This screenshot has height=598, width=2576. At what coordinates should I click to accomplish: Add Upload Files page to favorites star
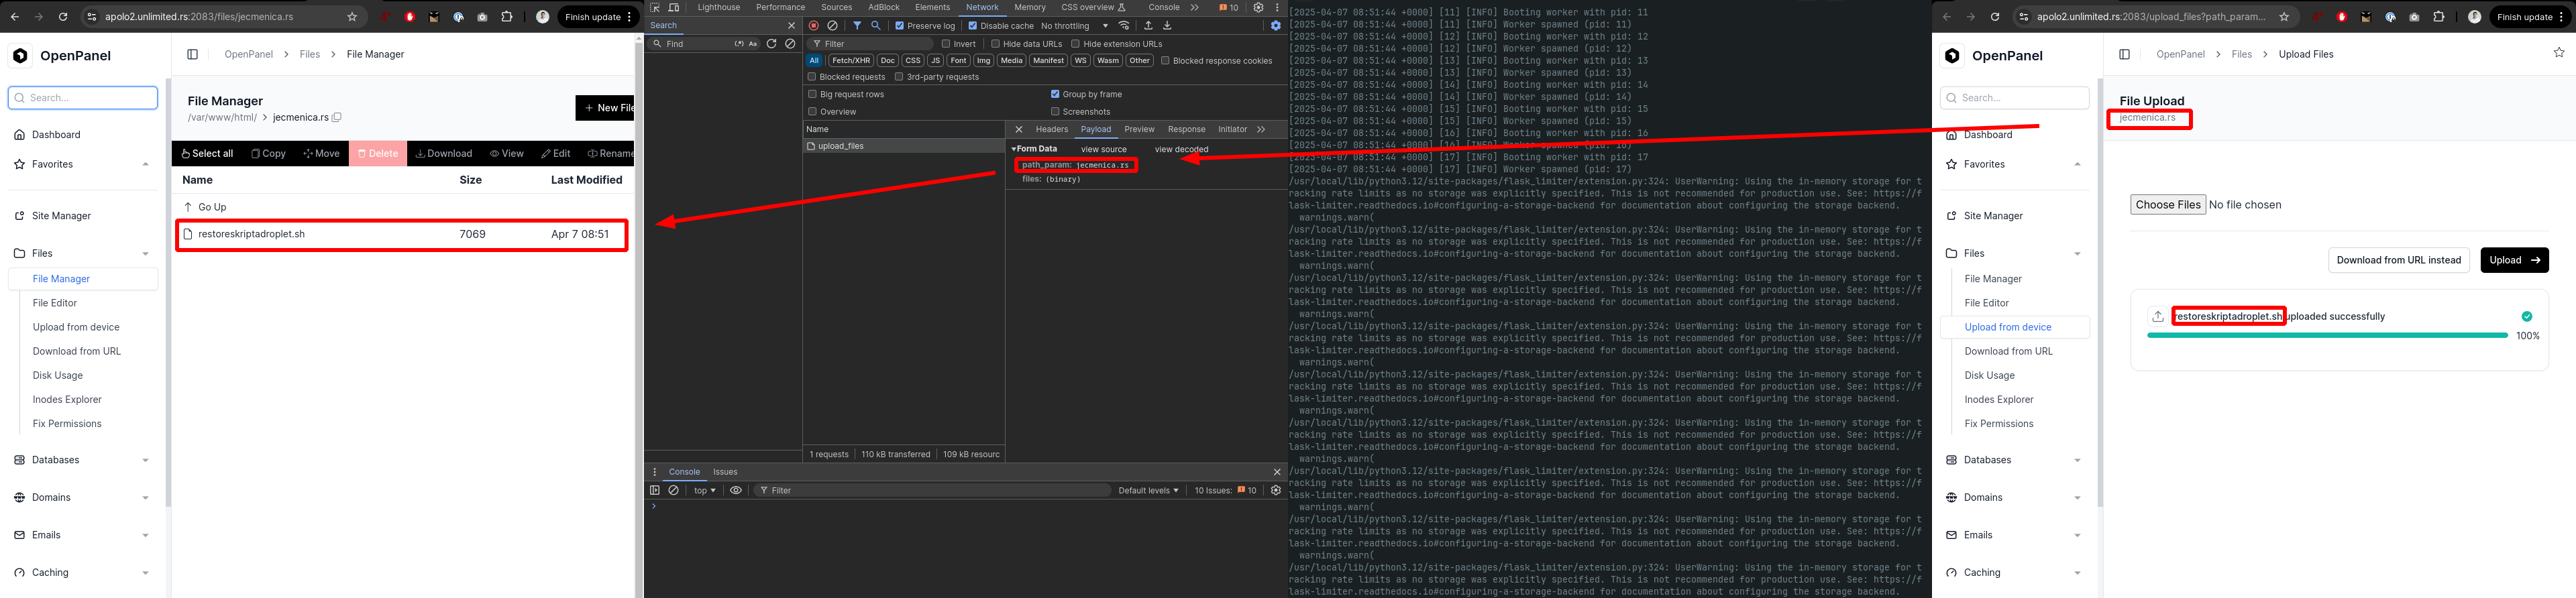point(2559,53)
